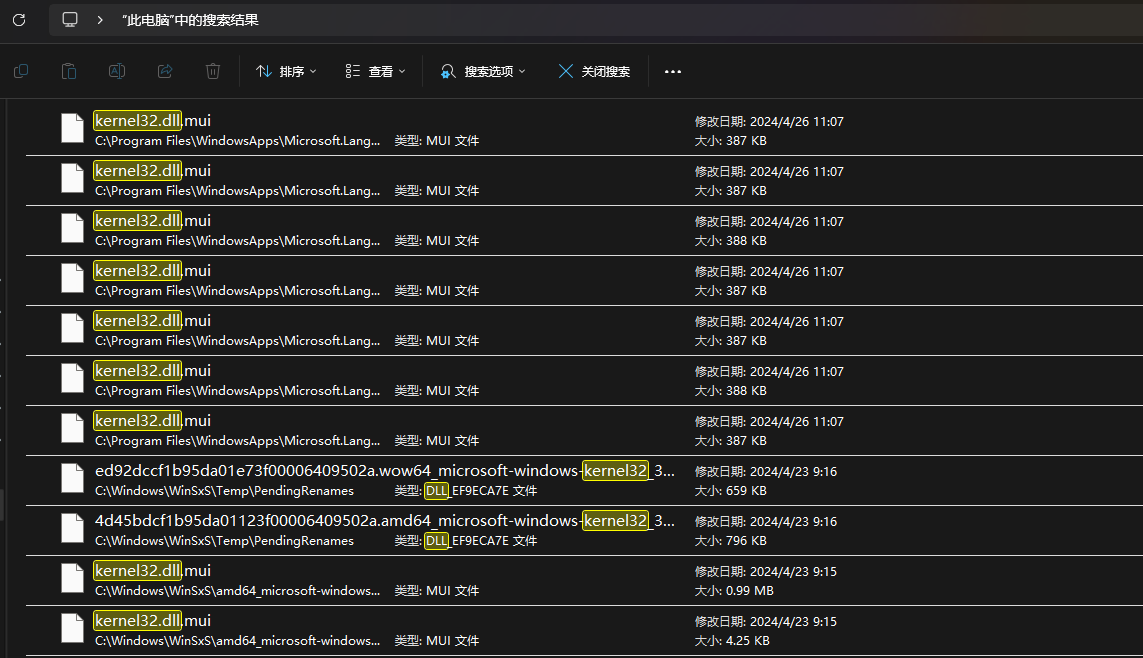The width and height of the screenshot is (1143, 658).
Task: Click the This PC monitor icon in the breadcrumb
Action: coord(69,19)
